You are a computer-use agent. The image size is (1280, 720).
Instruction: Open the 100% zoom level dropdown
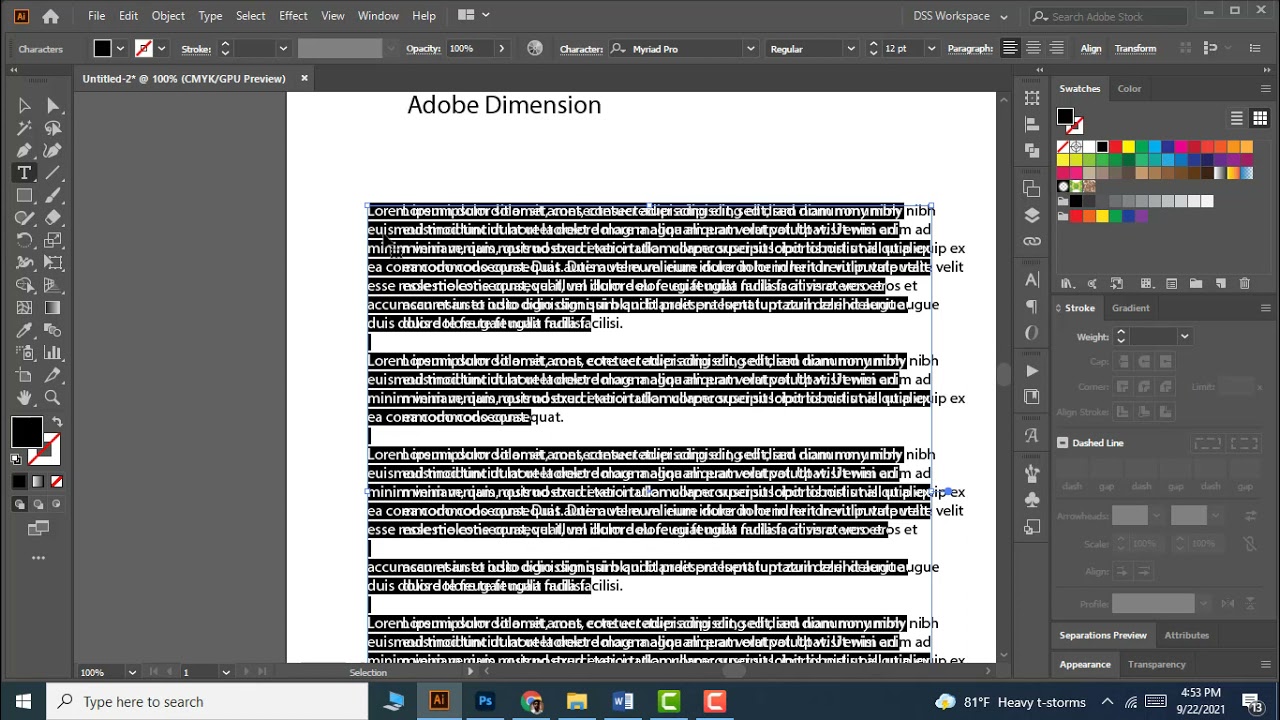pyautogui.click(x=131, y=672)
